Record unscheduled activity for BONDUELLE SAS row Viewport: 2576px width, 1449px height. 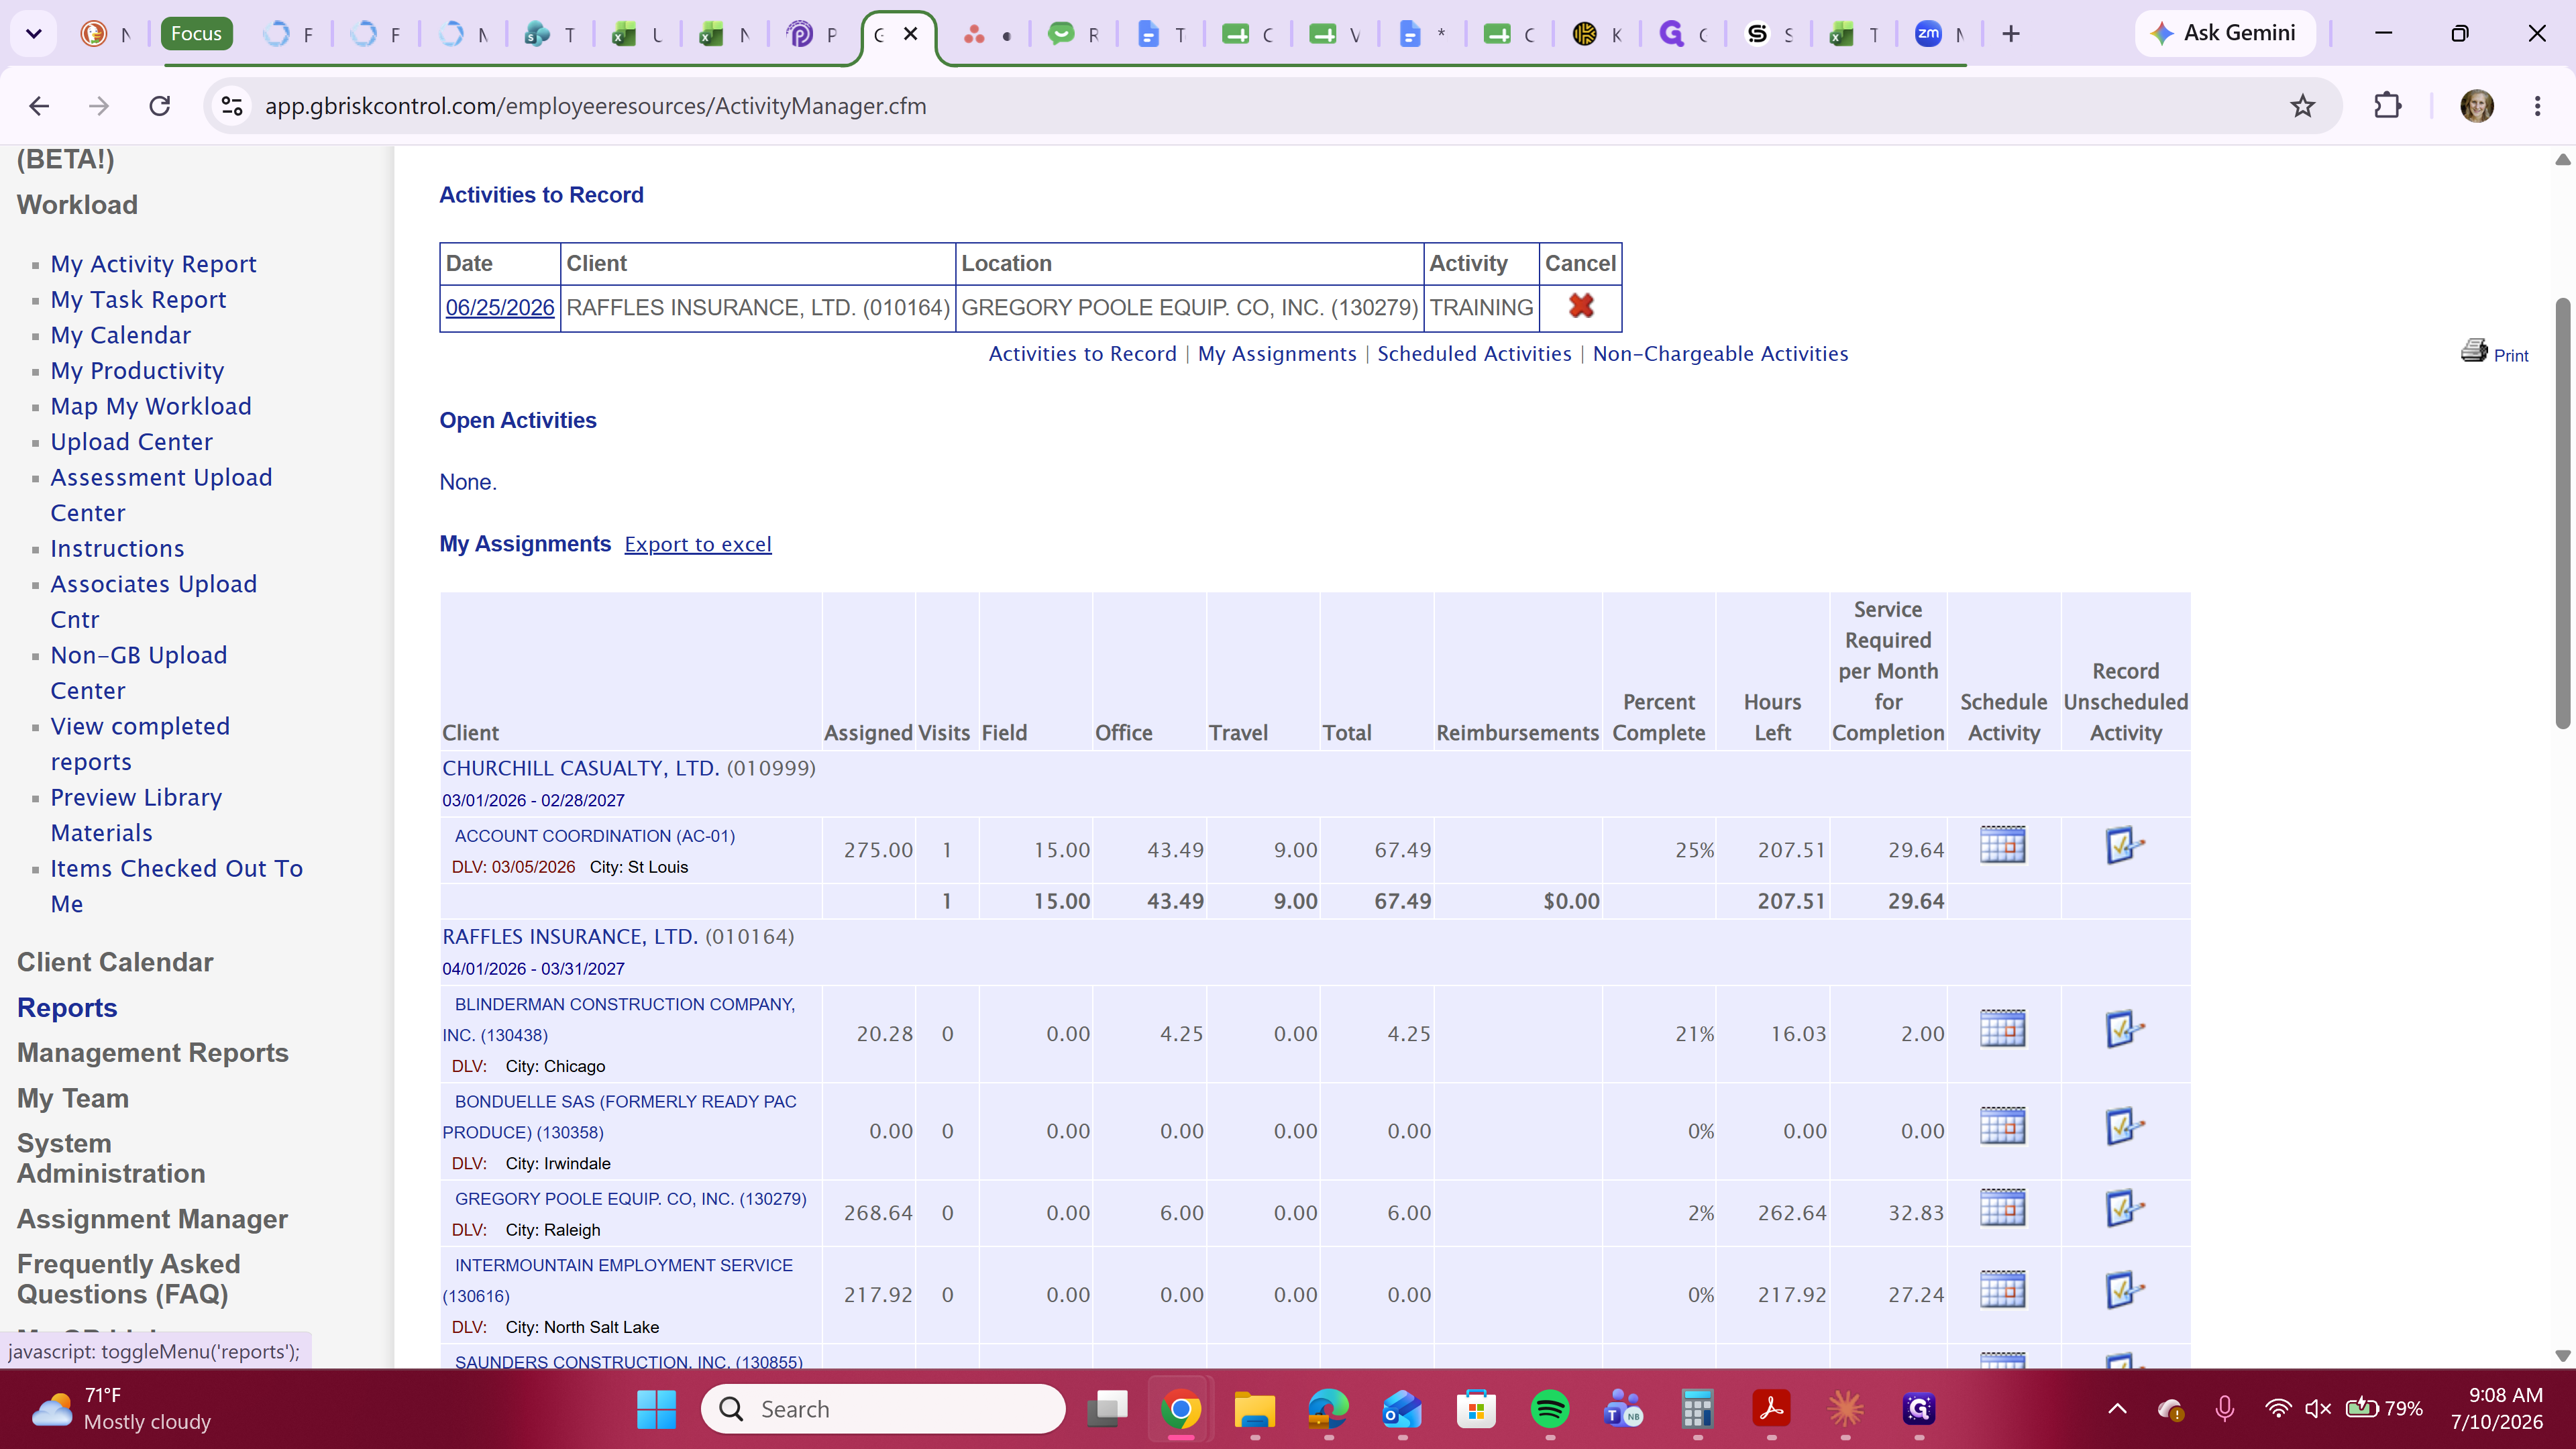pyautogui.click(x=2124, y=1126)
